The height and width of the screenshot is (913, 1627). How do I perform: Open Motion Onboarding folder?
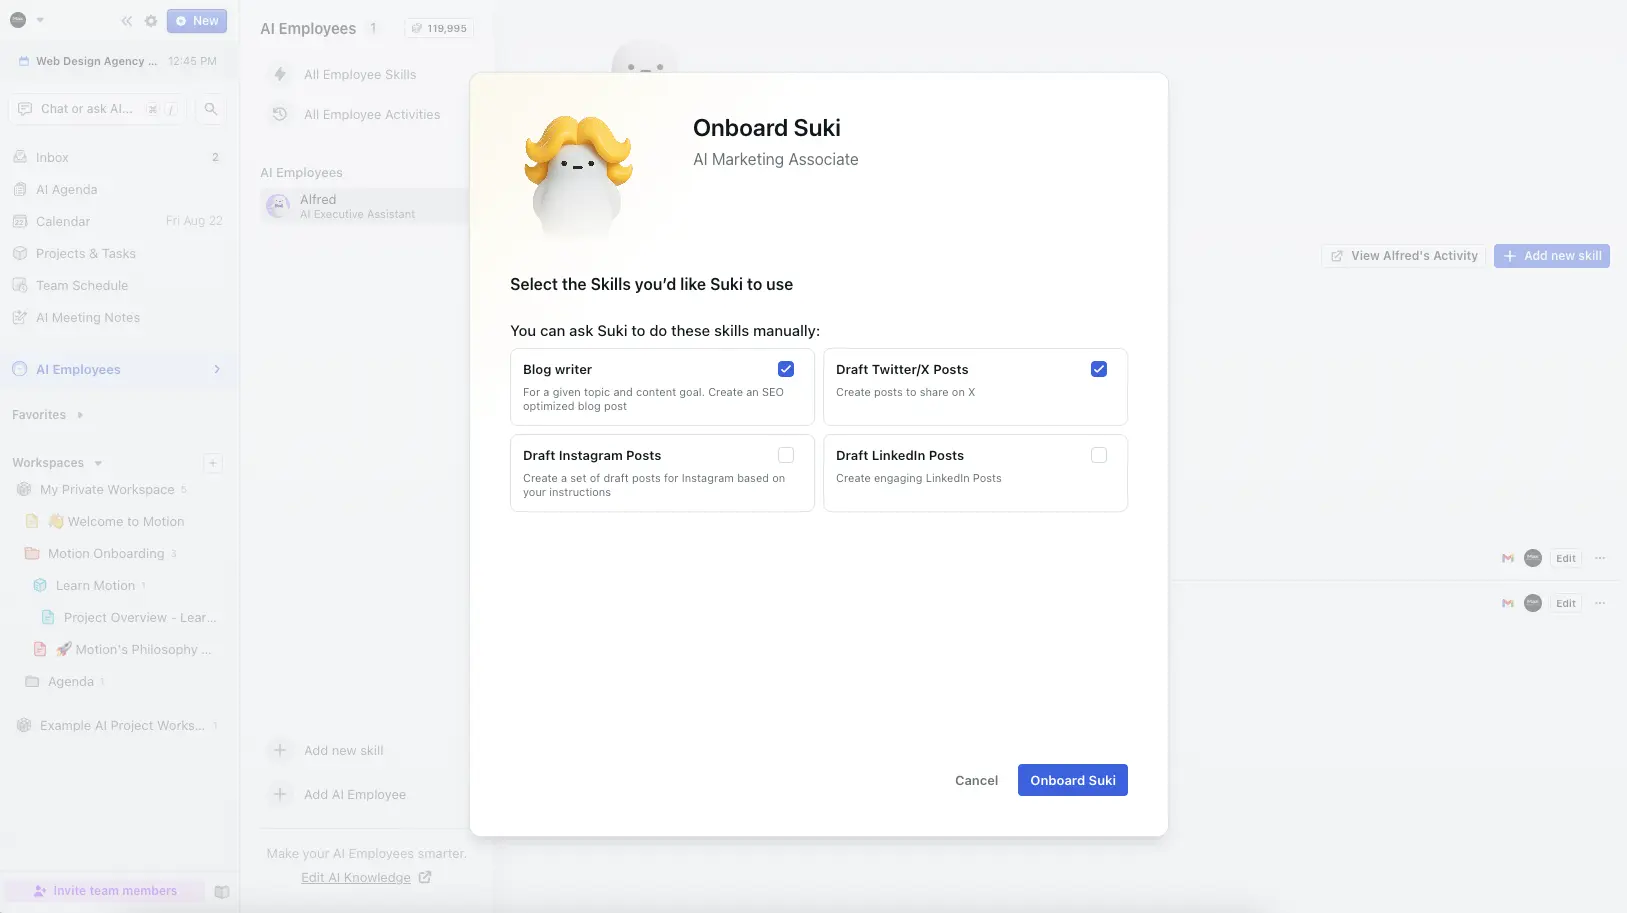click(x=105, y=553)
